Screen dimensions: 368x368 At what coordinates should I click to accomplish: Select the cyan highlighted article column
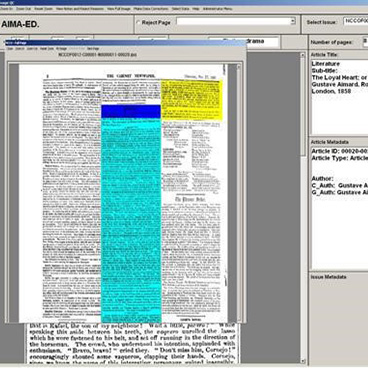(131, 220)
